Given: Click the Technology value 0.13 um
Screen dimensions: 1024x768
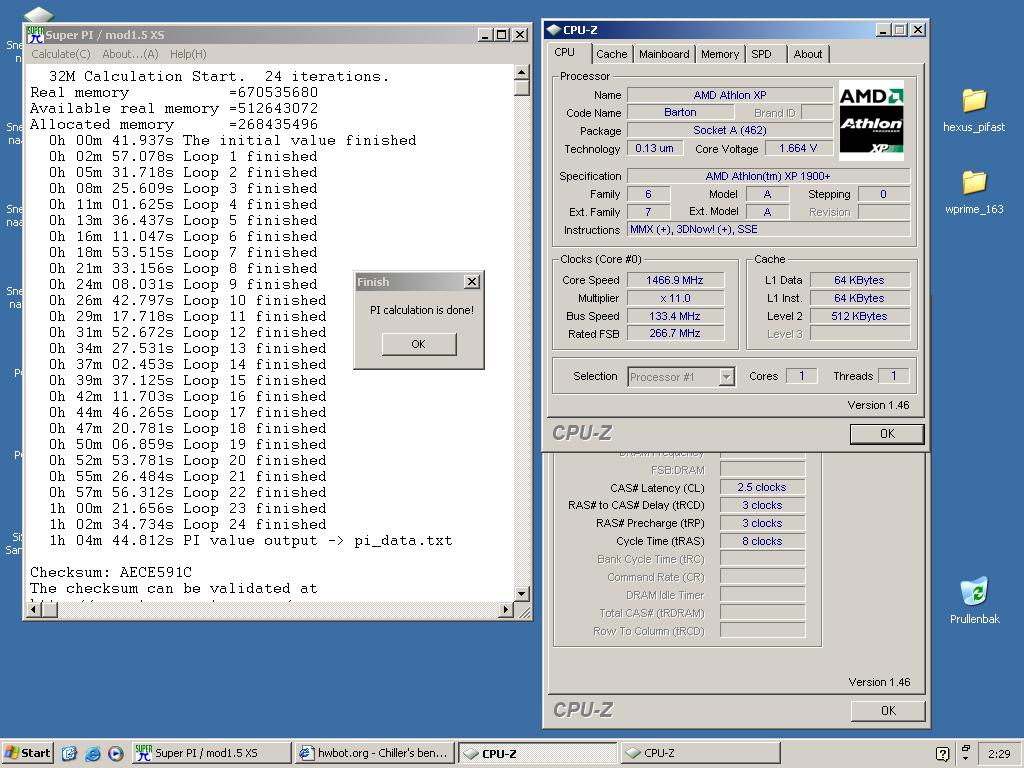Looking at the screenshot, I should [x=654, y=148].
